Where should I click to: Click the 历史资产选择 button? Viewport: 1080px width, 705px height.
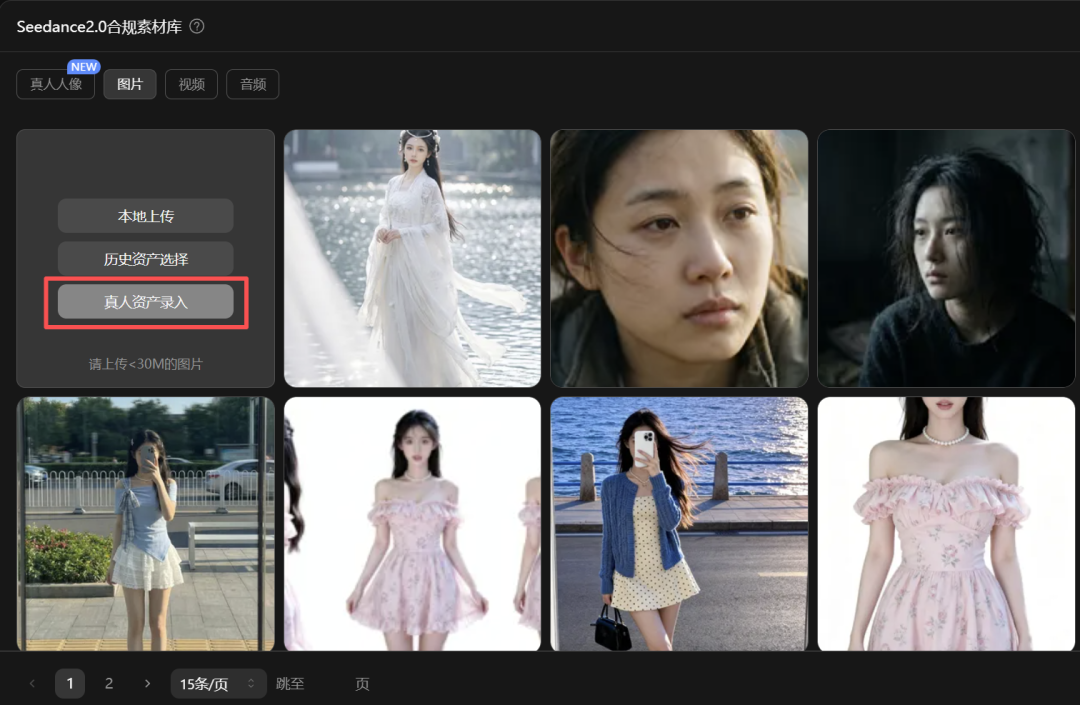click(145, 258)
